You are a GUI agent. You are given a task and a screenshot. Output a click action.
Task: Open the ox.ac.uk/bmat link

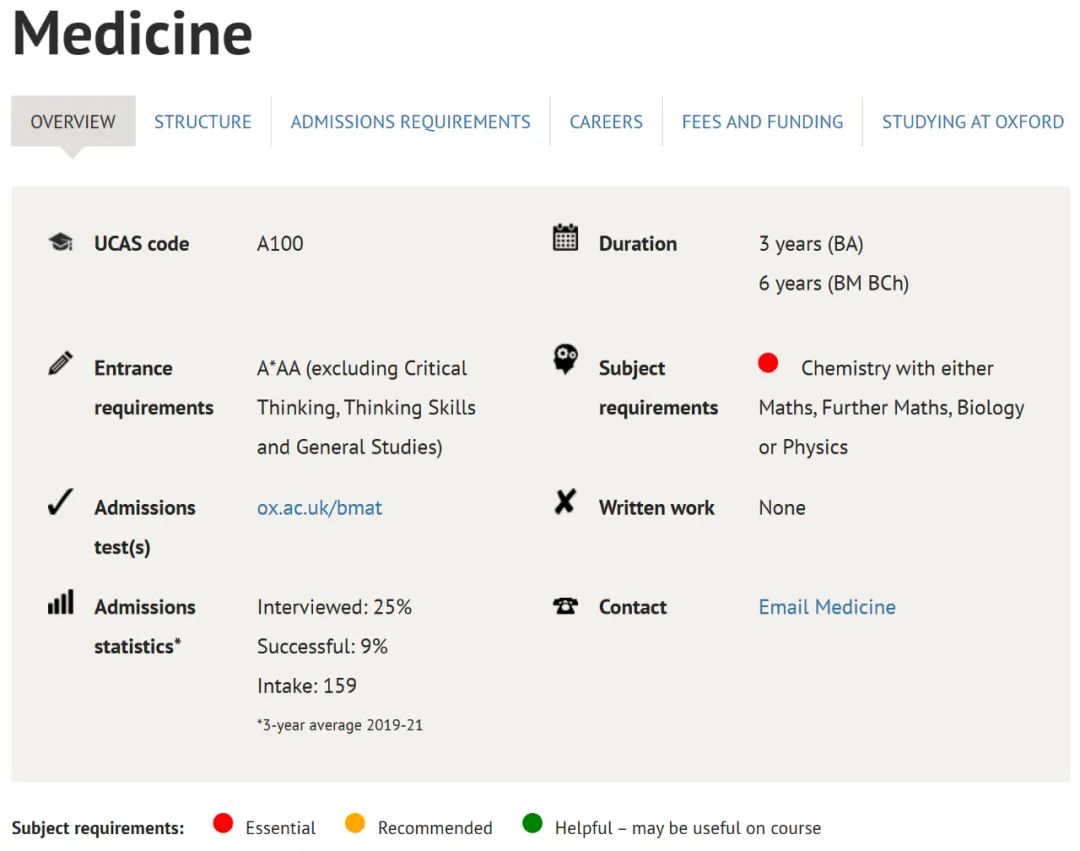click(319, 508)
